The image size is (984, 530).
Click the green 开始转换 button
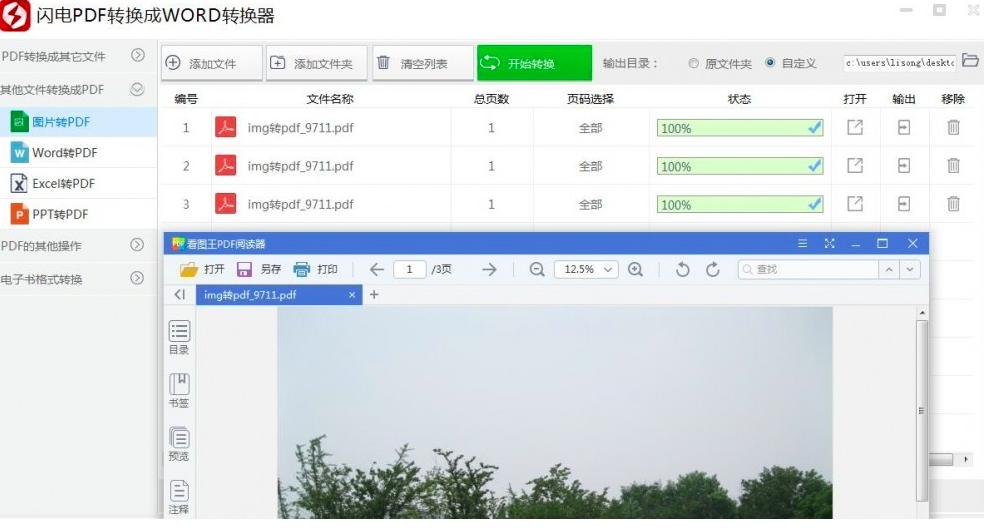click(x=534, y=63)
